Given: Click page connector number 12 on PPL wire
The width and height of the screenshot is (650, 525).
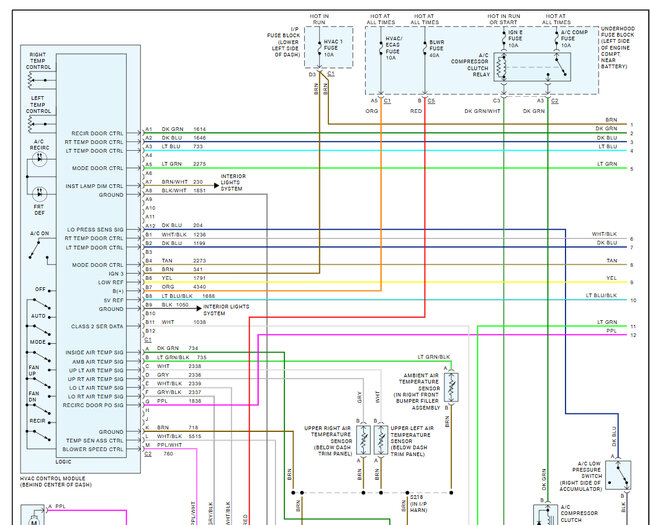Looking at the screenshot, I should coord(633,335).
